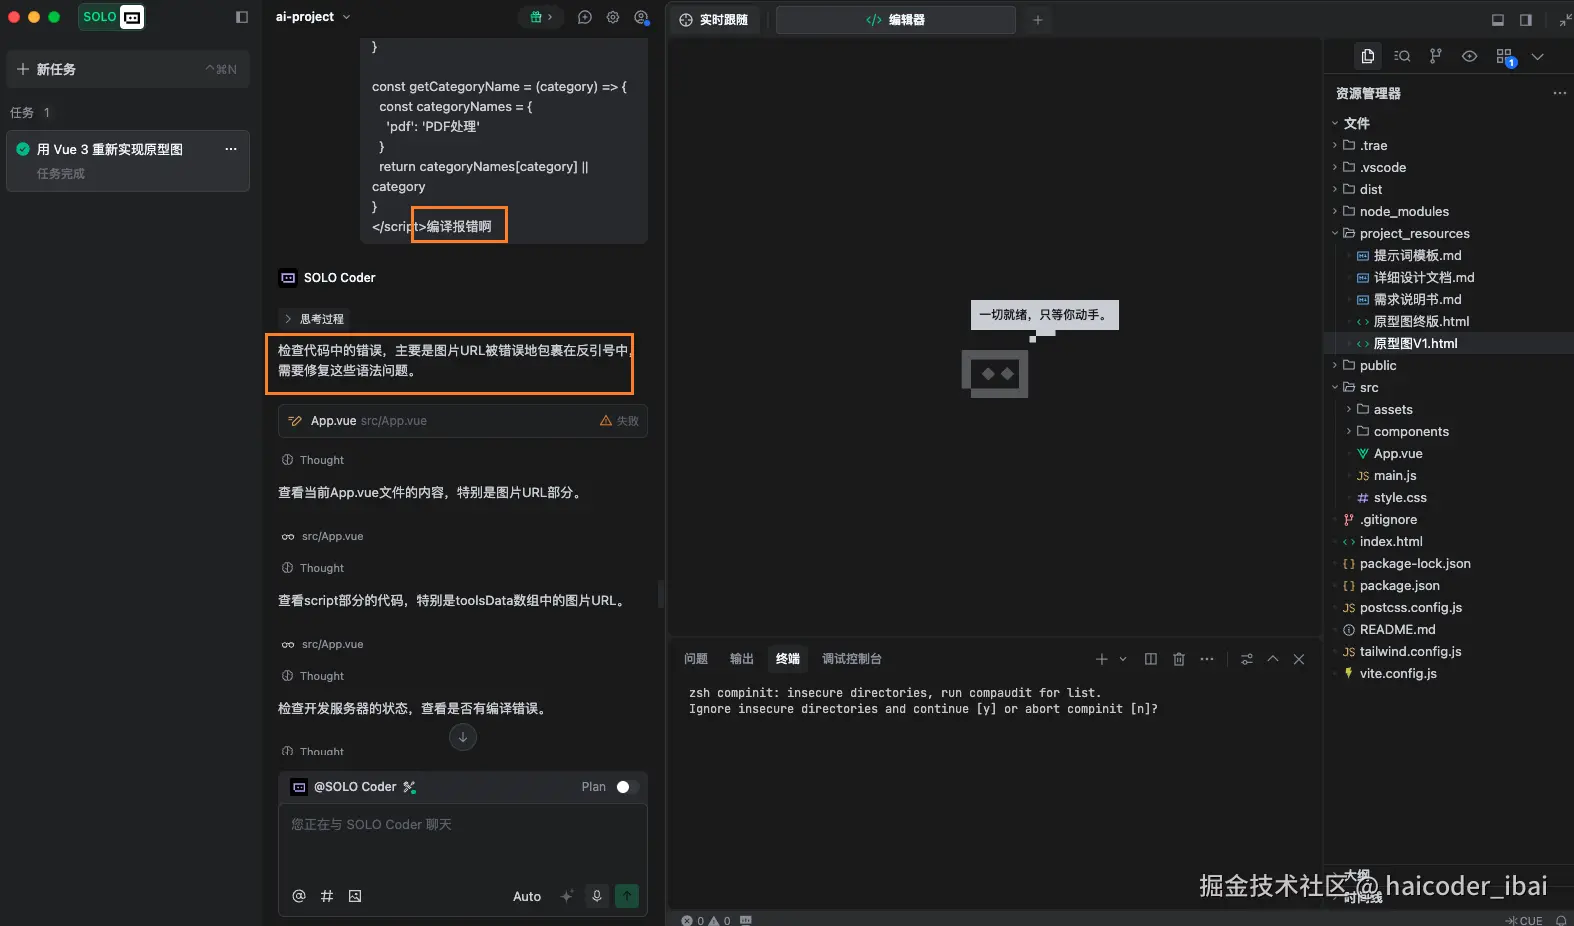The height and width of the screenshot is (926, 1574).
Task: Open the extensions grid icon
Action: (1505, 57)
